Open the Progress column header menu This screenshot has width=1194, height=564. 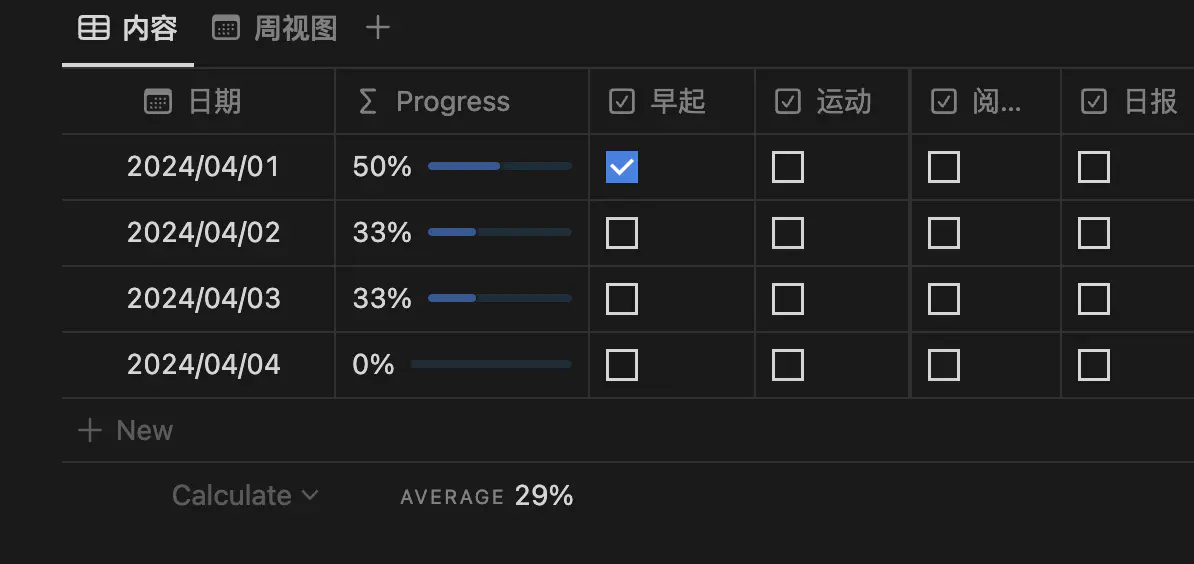click(x=452, y=101)
